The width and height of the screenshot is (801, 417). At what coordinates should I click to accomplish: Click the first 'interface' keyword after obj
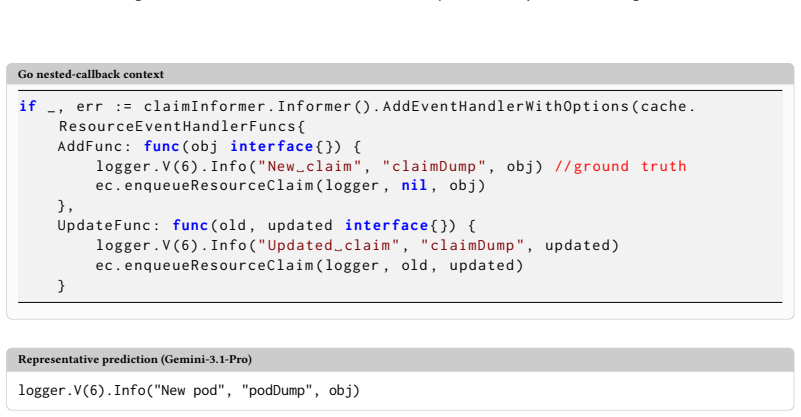pos(271,146)
